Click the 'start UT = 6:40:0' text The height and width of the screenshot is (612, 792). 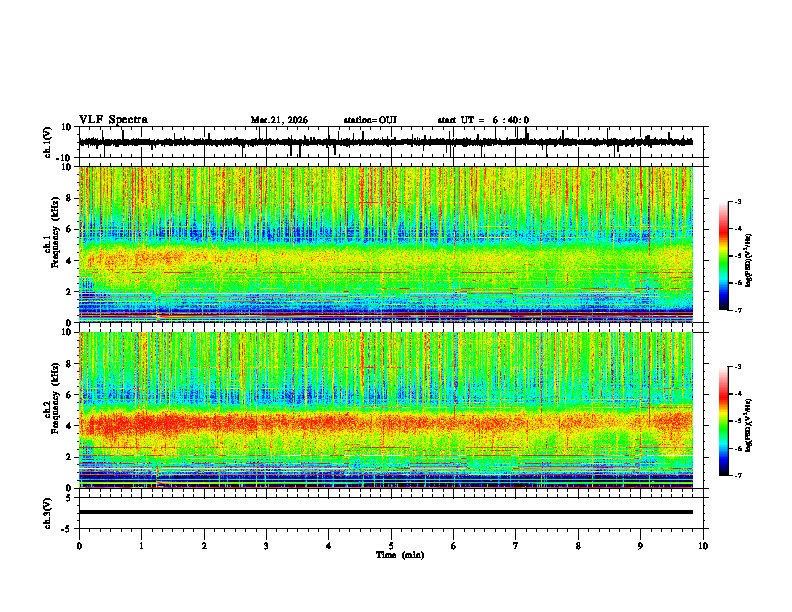[483, 120]
